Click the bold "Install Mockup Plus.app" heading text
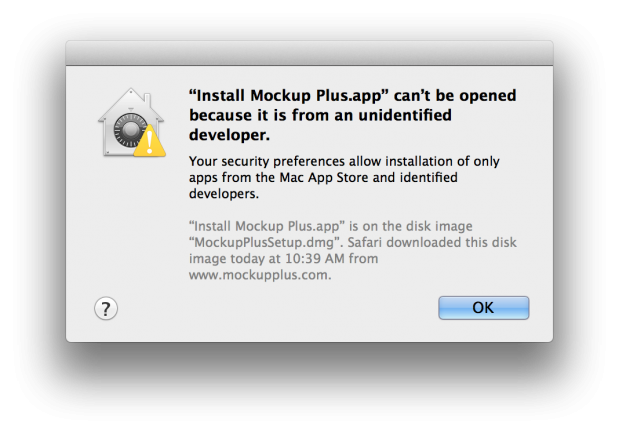The image size is (619, 433). click(289, 96)
